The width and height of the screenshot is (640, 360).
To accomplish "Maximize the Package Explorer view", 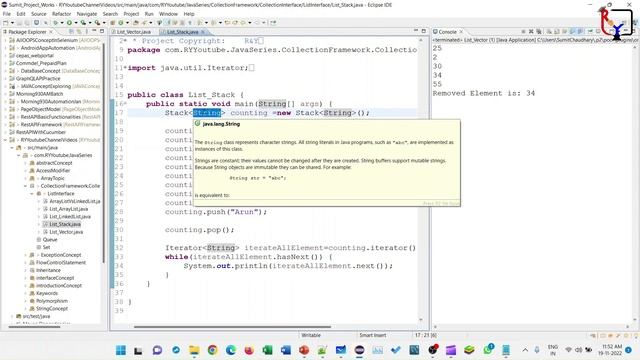I will [x=102, y=31].
